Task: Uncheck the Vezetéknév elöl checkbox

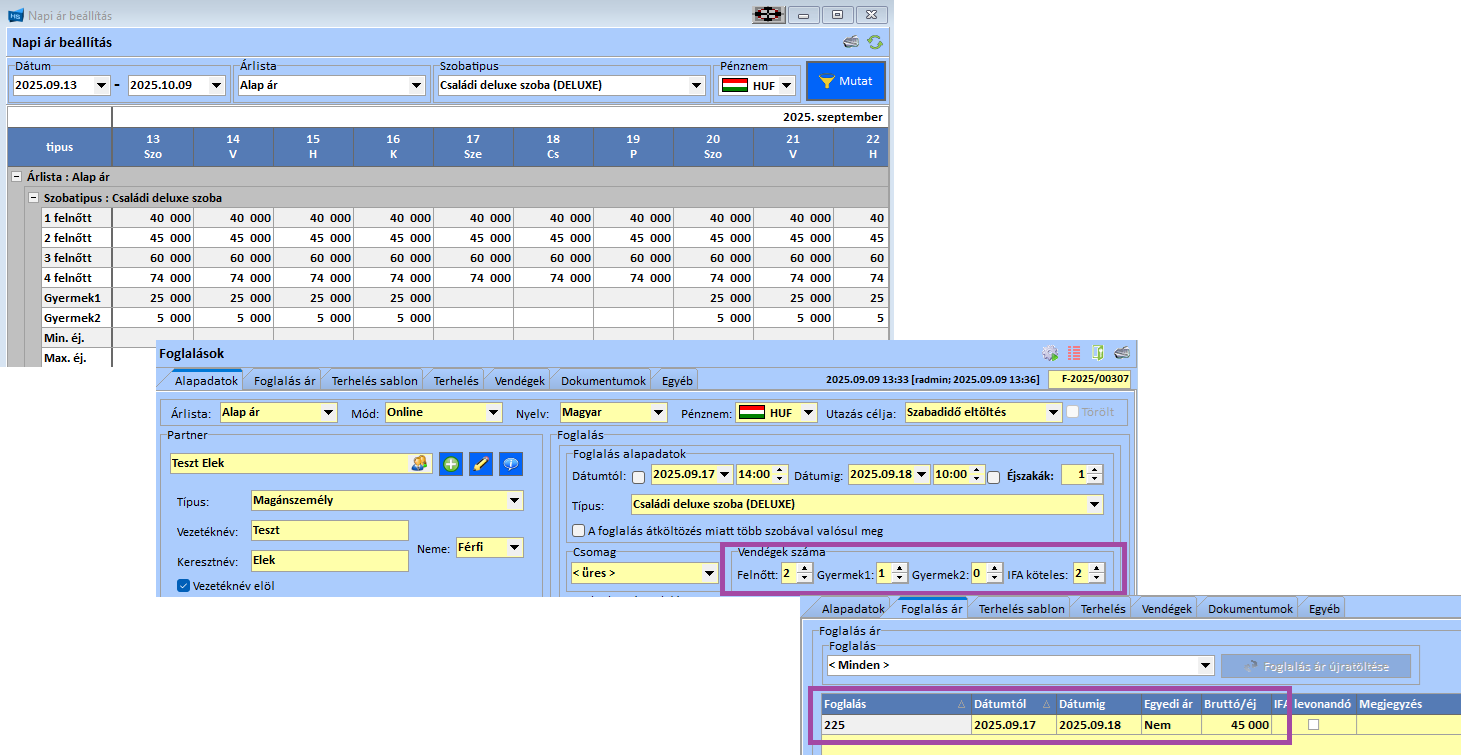Action: [x=183, y=586]
